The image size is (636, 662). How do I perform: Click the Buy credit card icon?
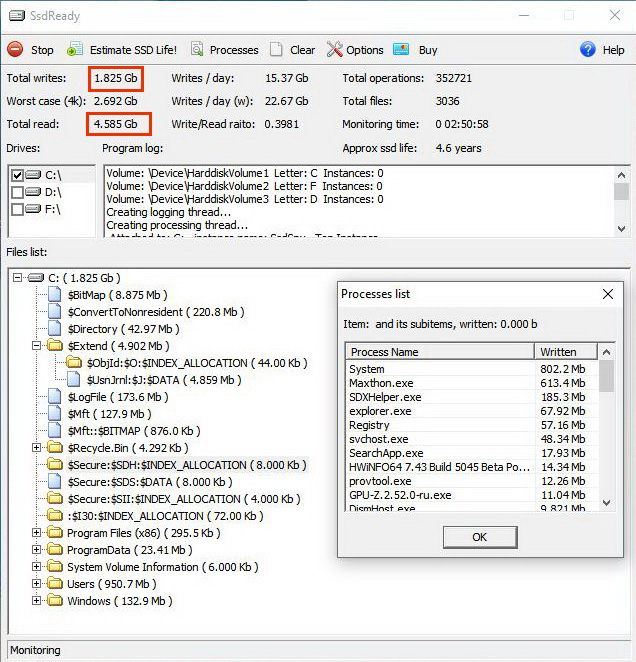[401, 49]
